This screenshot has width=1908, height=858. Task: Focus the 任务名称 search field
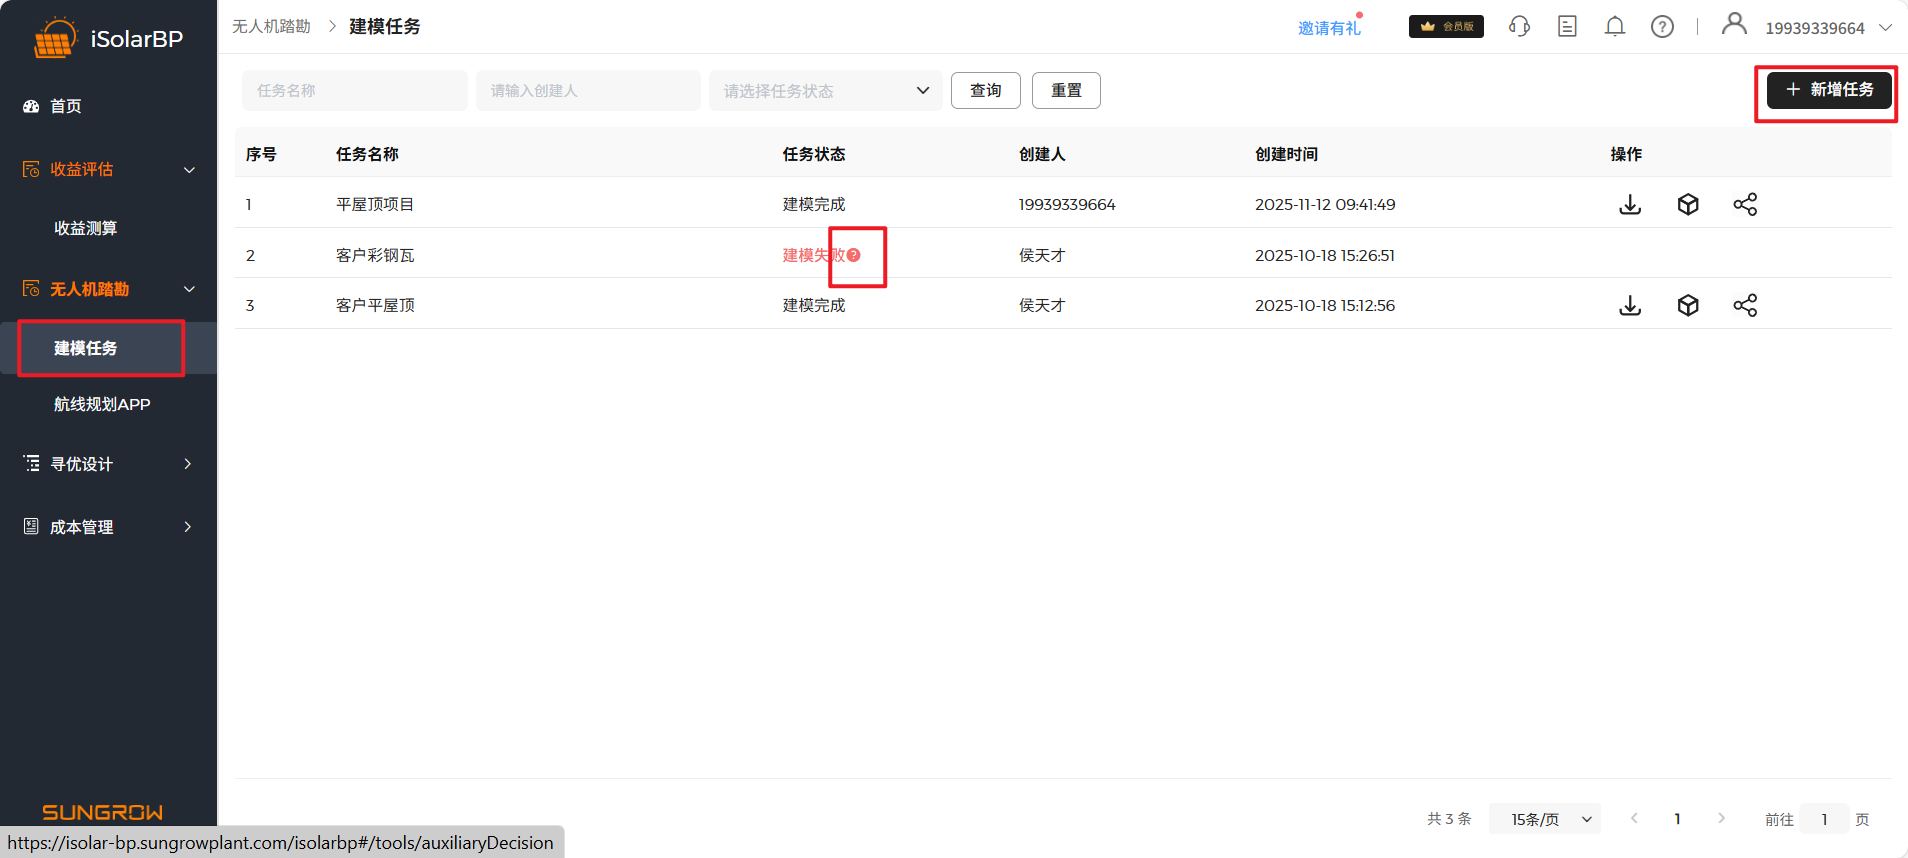tap(354, 91)
